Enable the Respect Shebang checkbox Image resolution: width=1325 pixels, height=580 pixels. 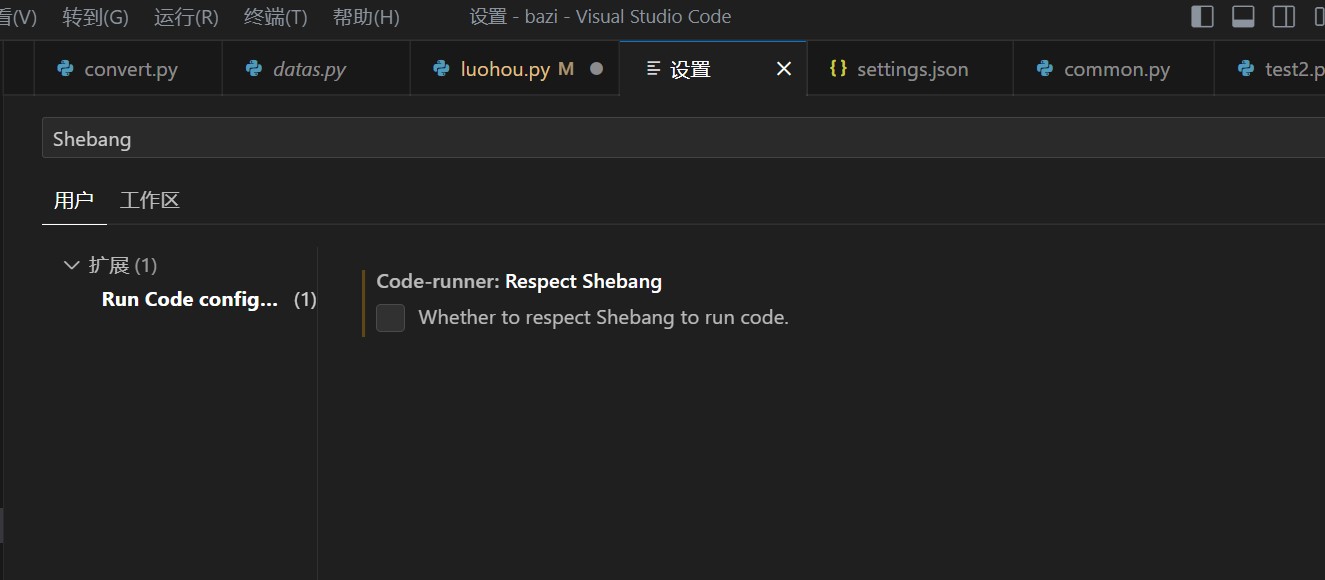click(390, 318)
